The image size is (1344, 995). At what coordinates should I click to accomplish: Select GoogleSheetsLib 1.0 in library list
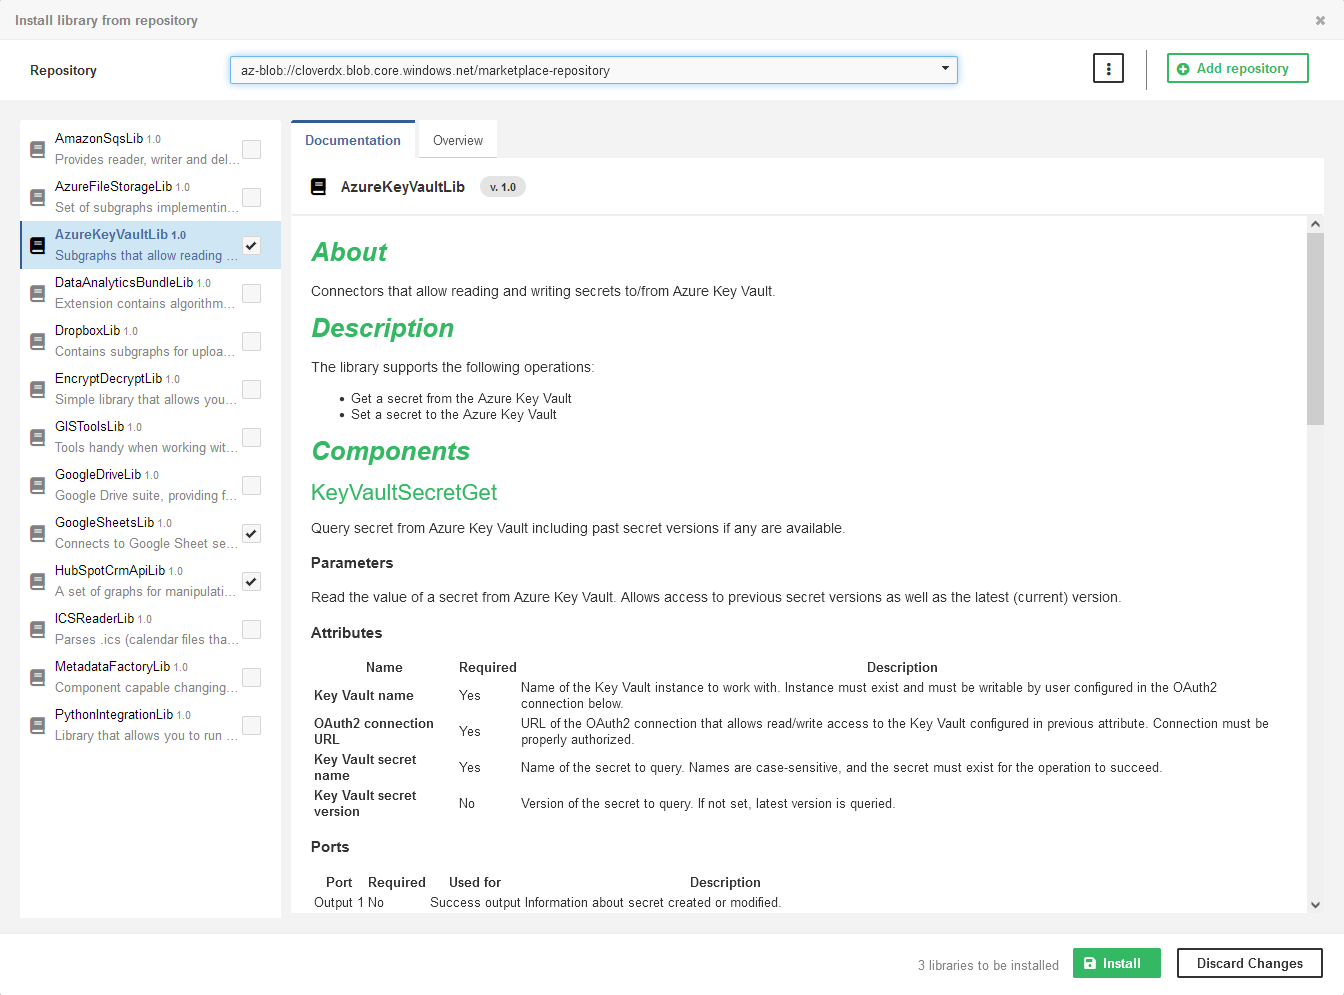[150, 533]
